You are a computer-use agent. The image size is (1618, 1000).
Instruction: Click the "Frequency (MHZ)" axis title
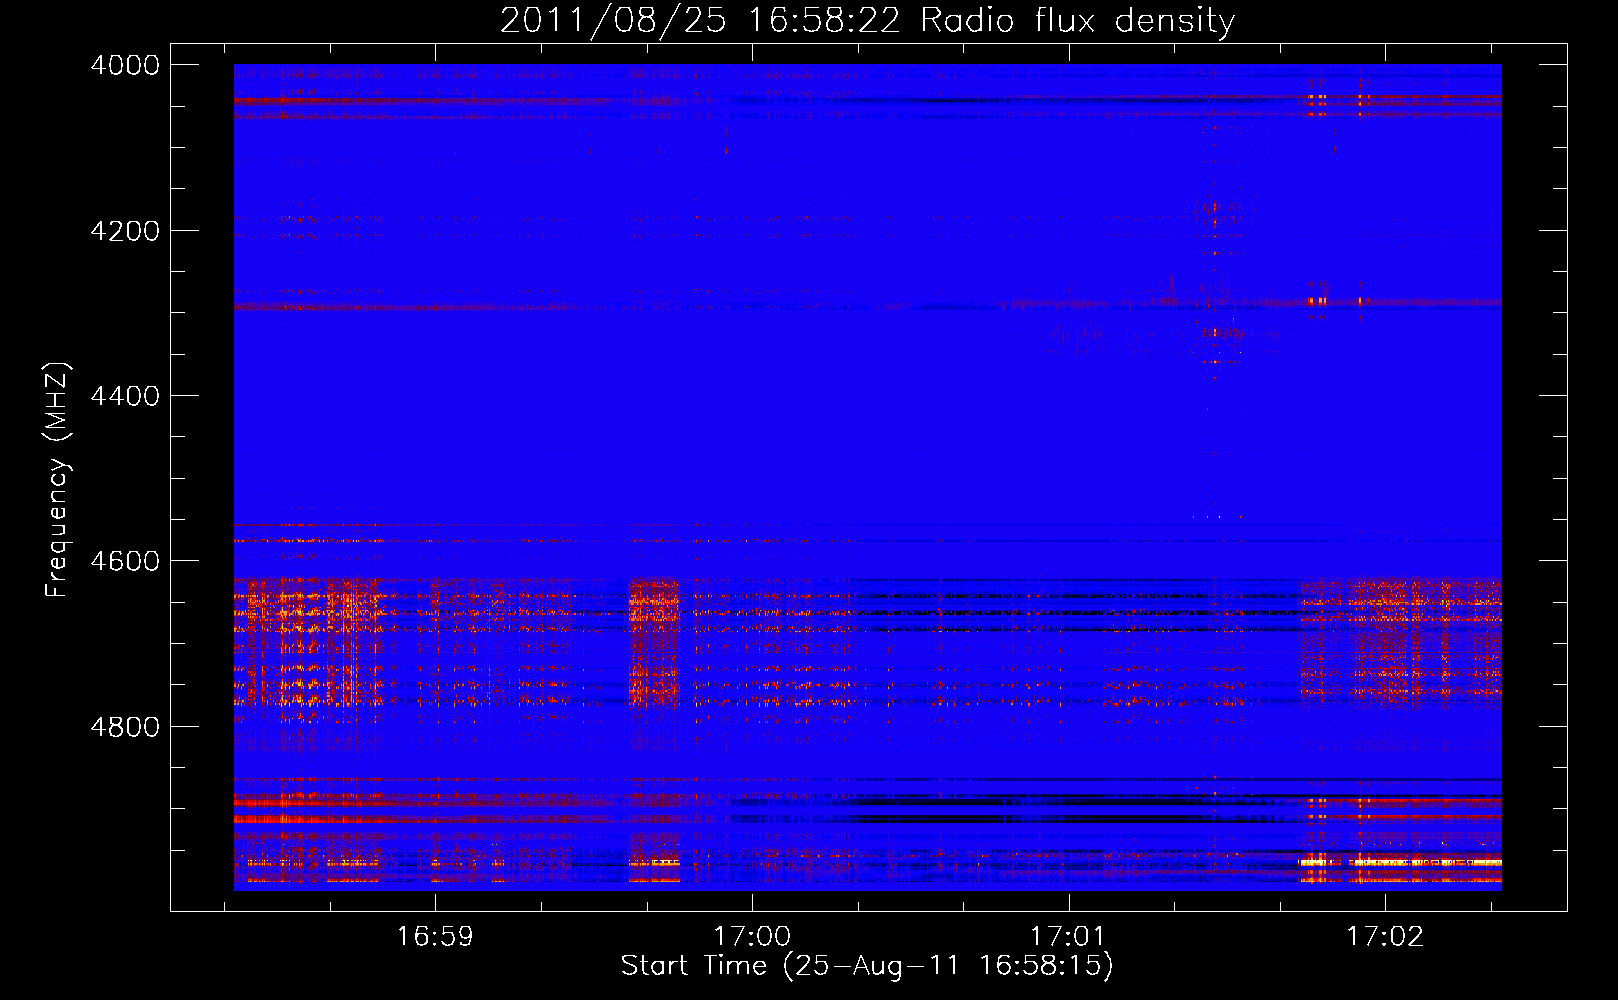[58, 480]
